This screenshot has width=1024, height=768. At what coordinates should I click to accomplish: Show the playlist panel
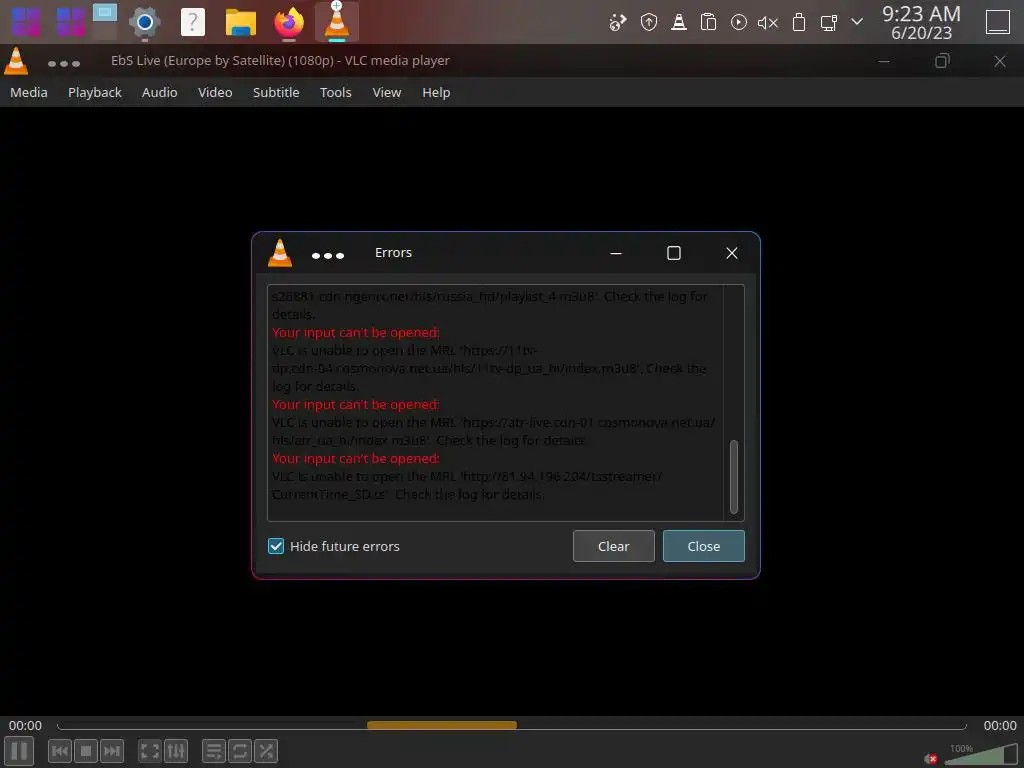click(214, 751)
